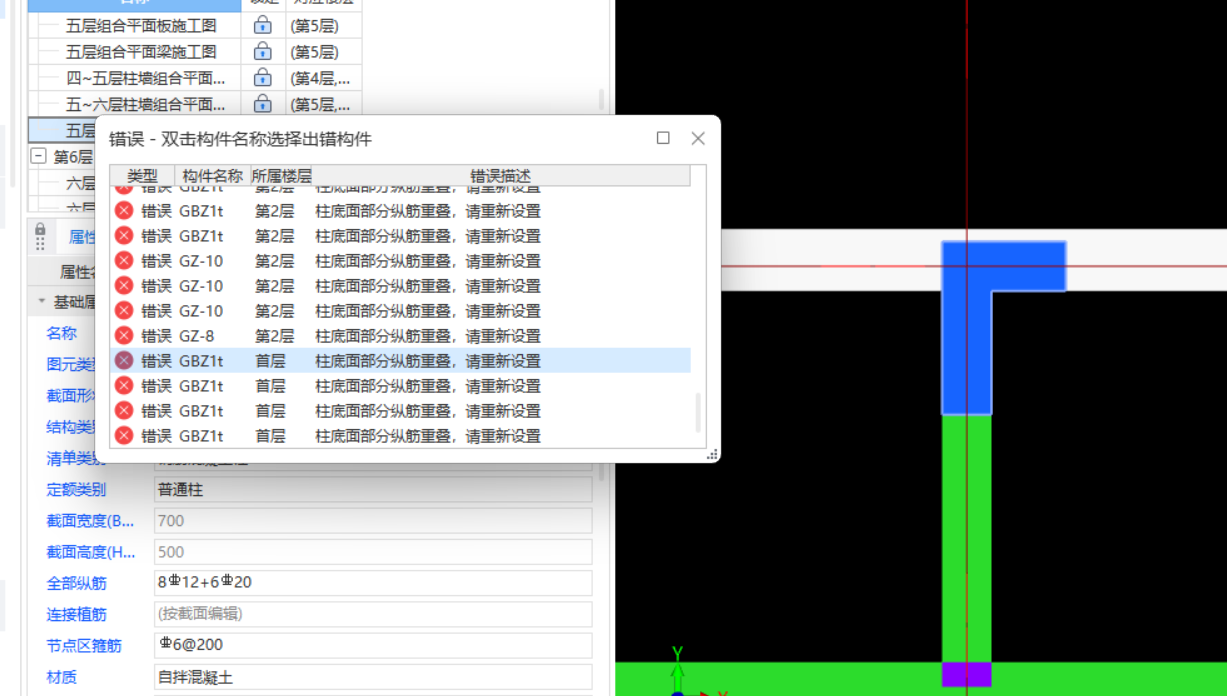Toggle lock on 五层组合平面梁施工图 drawing
This screenshot has width=1227, height=696.
point(260,52)
